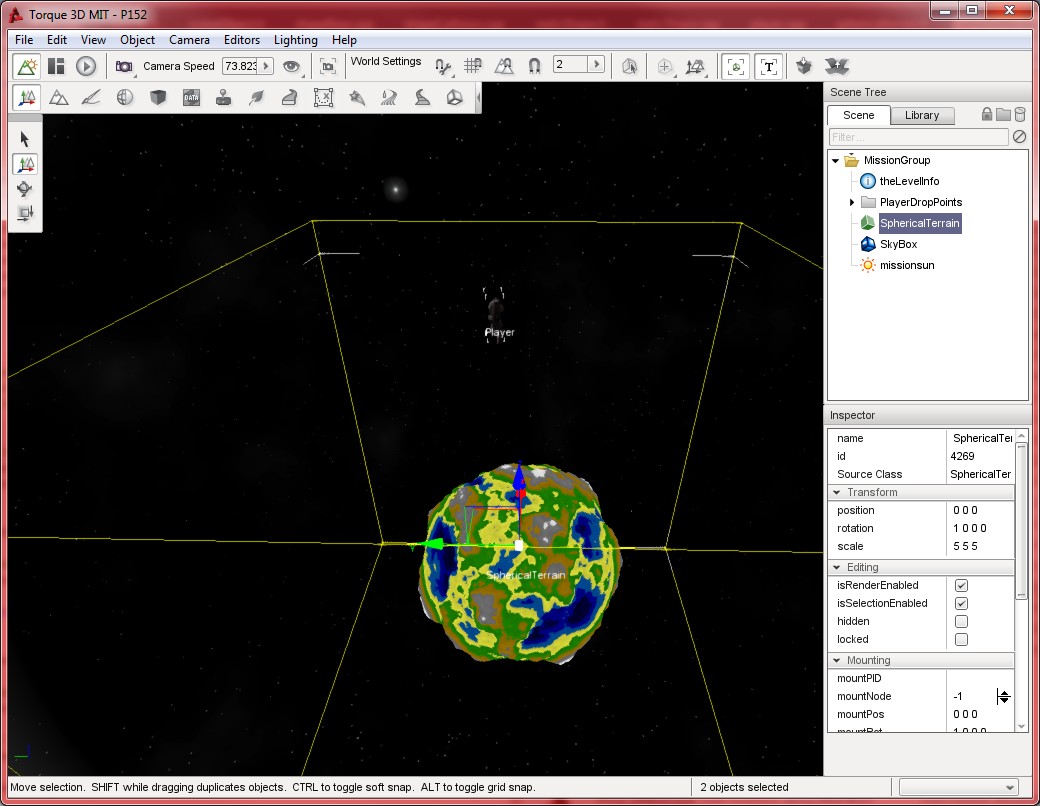The width and height of the screenshot is (1040, 806).
Task: Open the Forest Editor leaf icon
Action: tap(256, 98)
